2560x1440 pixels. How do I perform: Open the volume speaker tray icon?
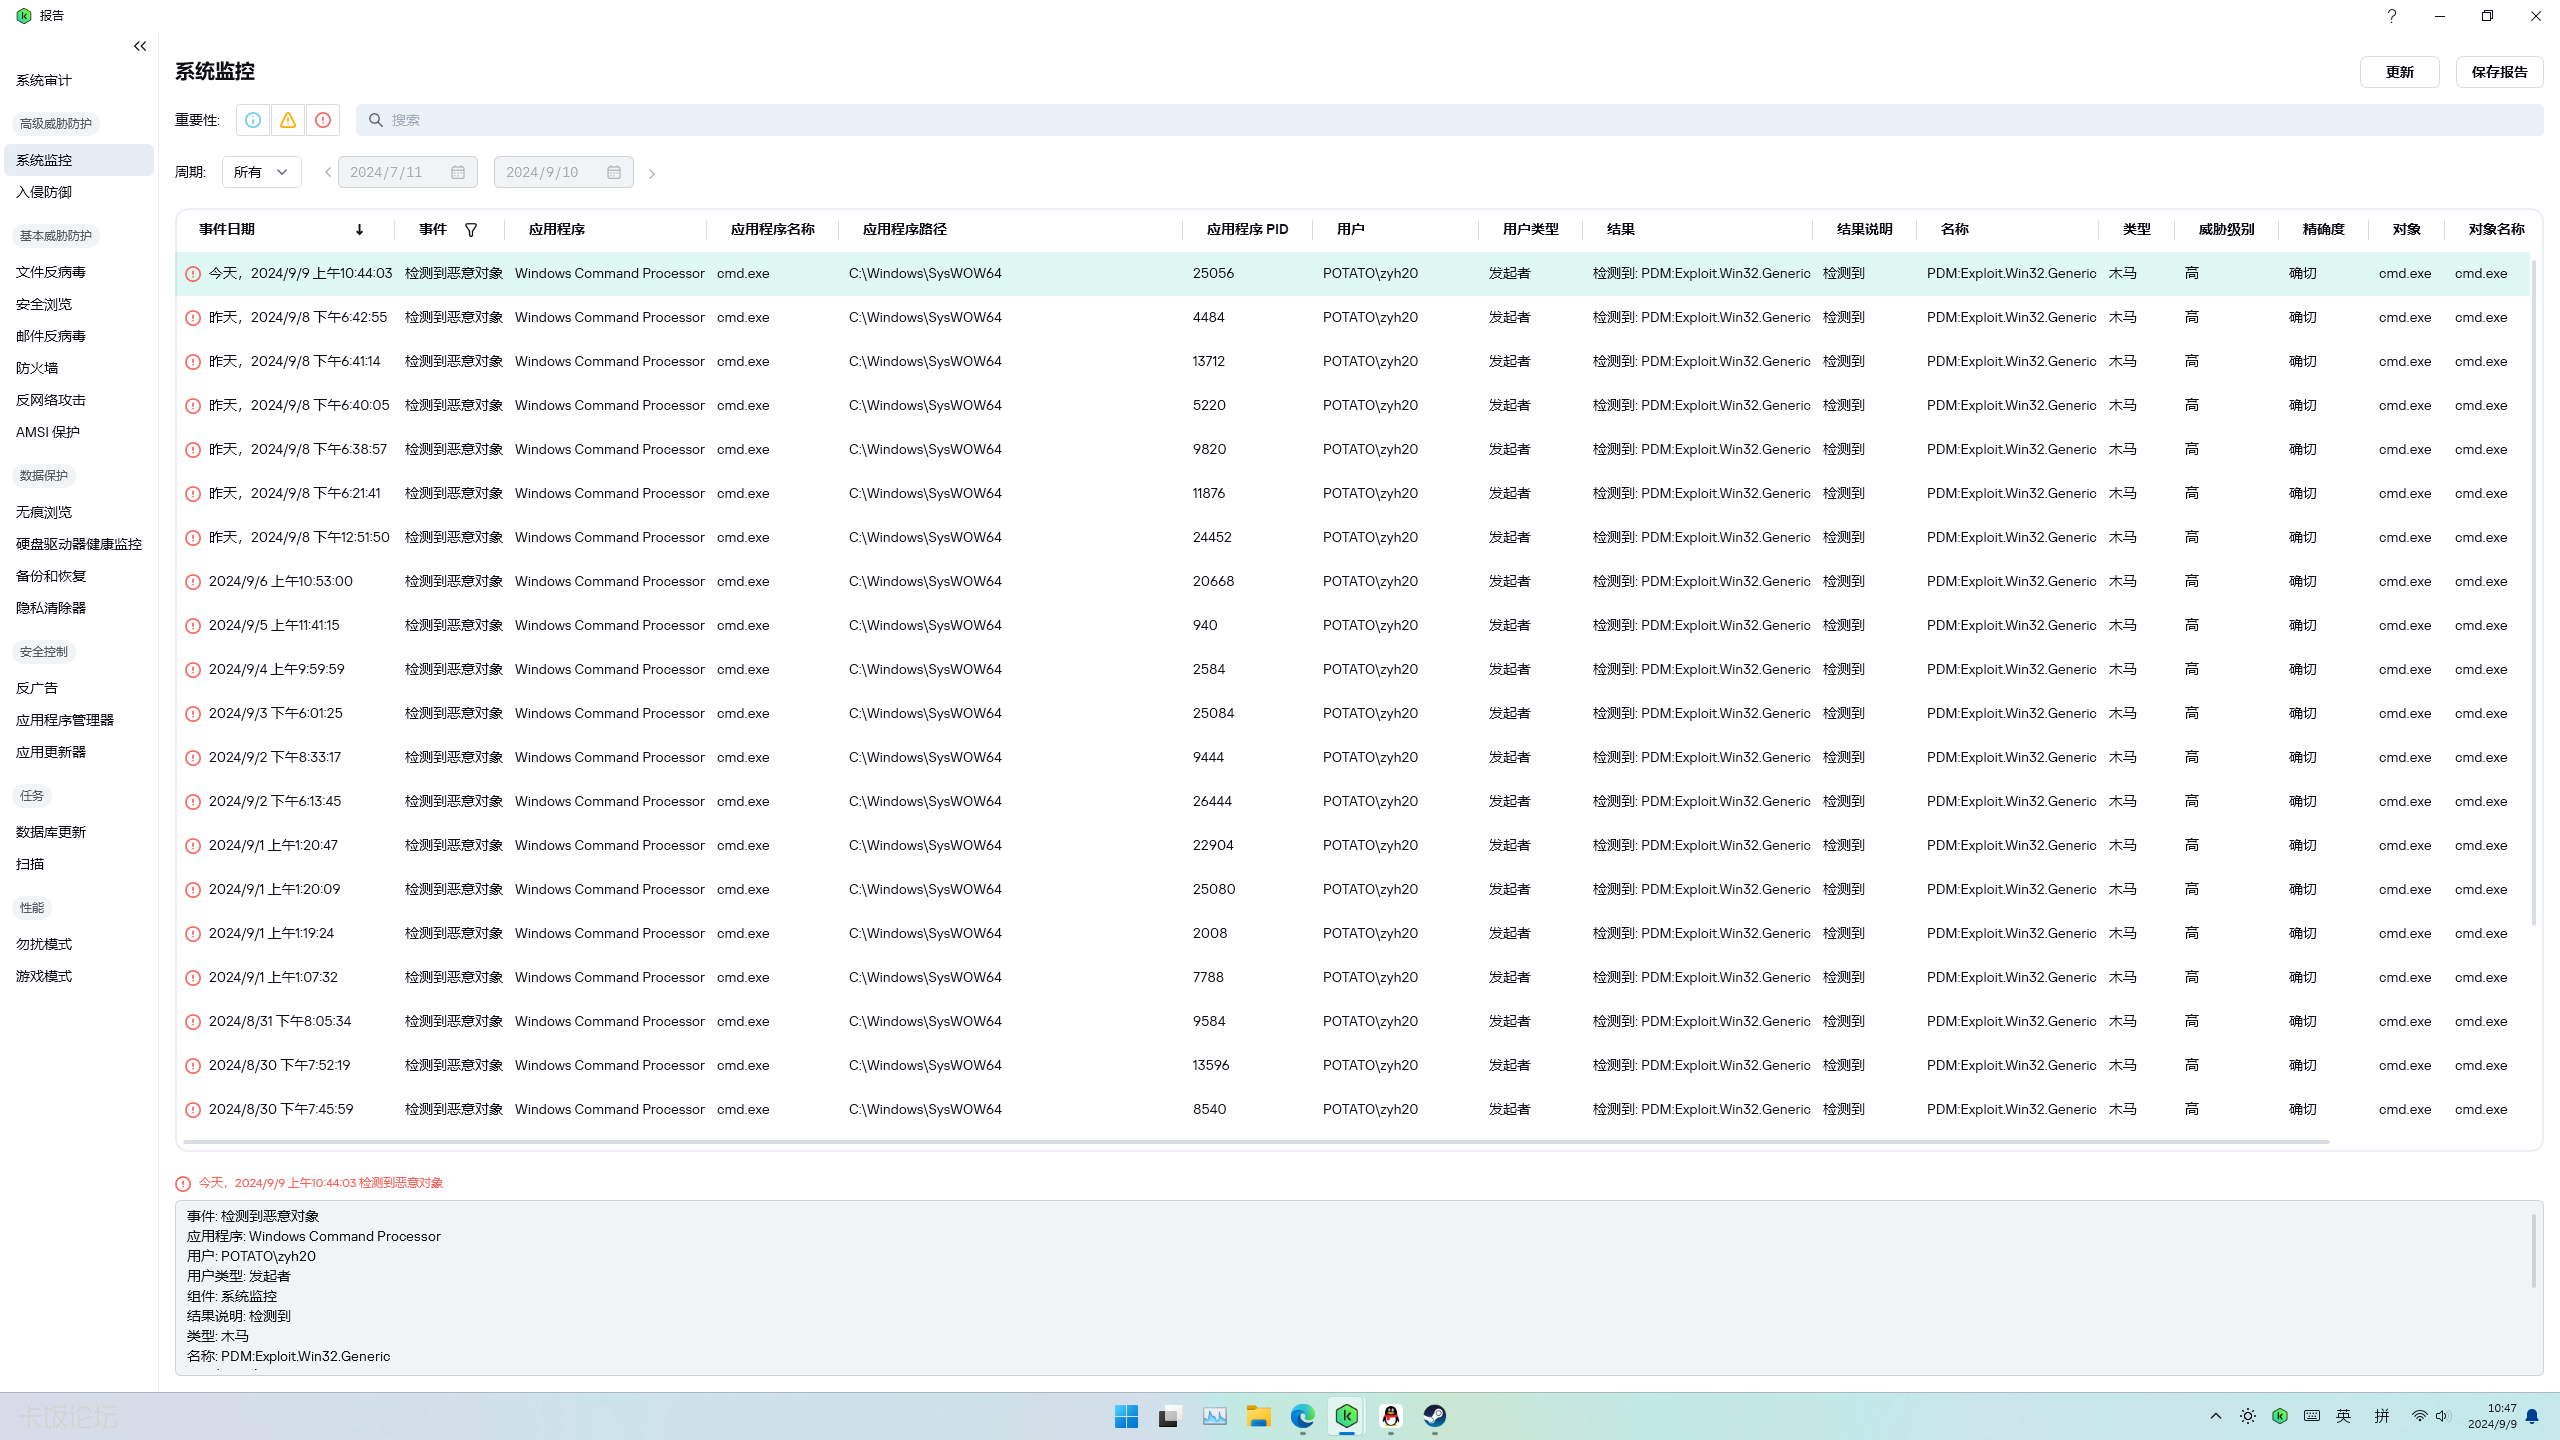pyautogui.click(x=2442, y=1416)
